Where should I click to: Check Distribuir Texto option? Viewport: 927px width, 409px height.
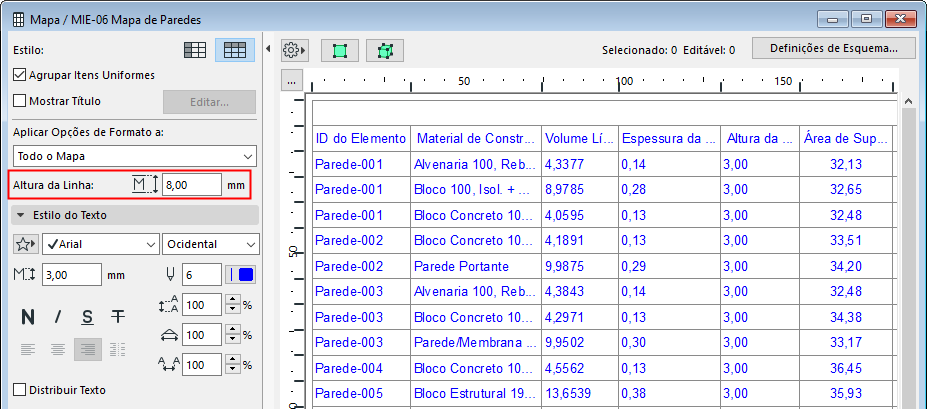tap(20, 390)
